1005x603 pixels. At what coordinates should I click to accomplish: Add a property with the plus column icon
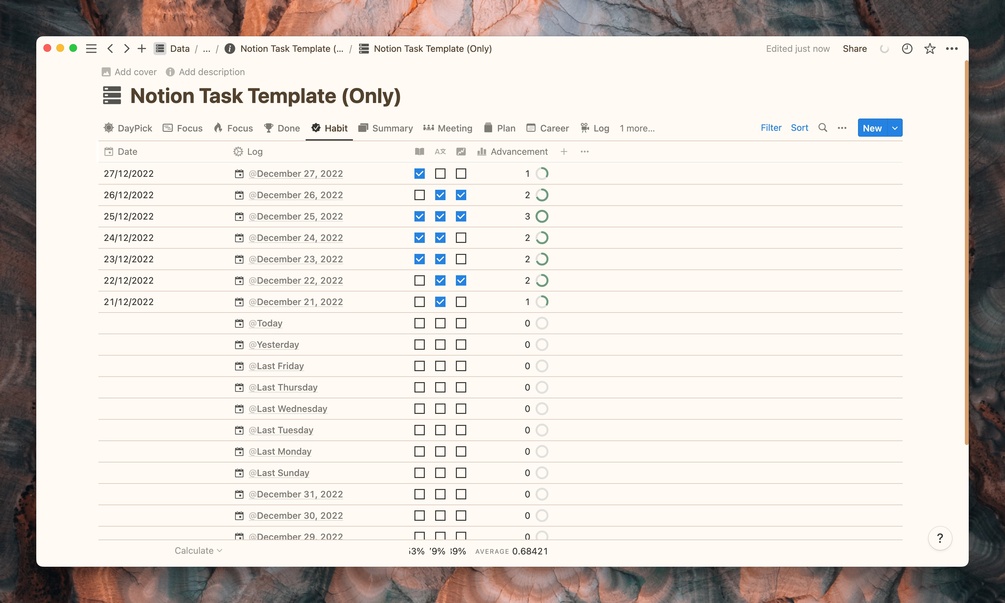click(x=564, y=152)
